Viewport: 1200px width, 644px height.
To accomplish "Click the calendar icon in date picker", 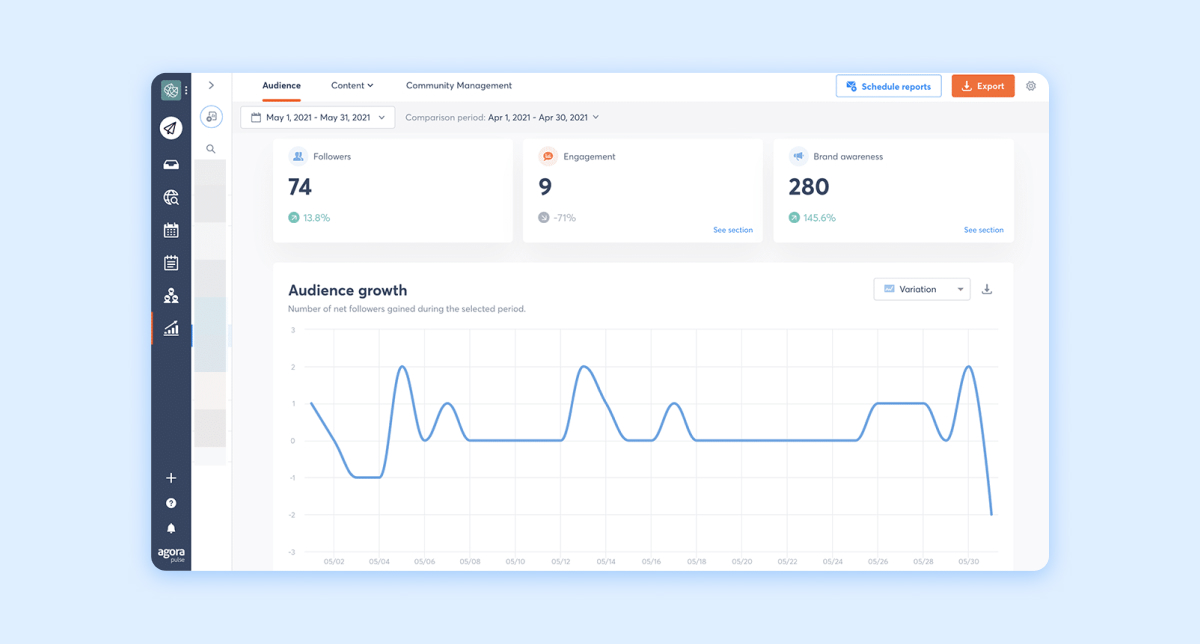I will pyautogui.click(x=256, y=117).
